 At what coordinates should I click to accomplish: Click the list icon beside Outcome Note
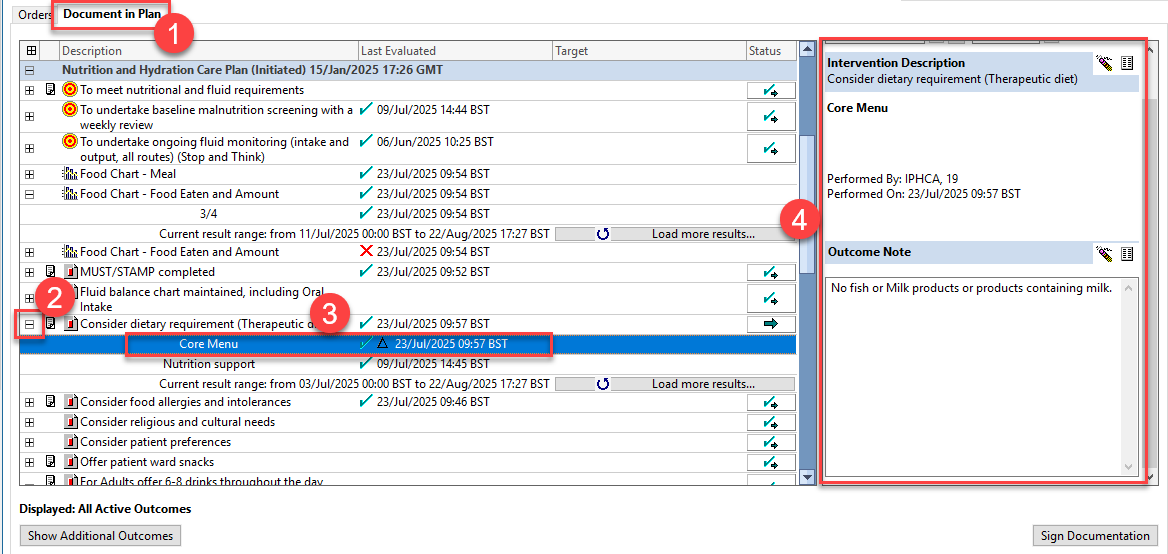click(1127, 254)
